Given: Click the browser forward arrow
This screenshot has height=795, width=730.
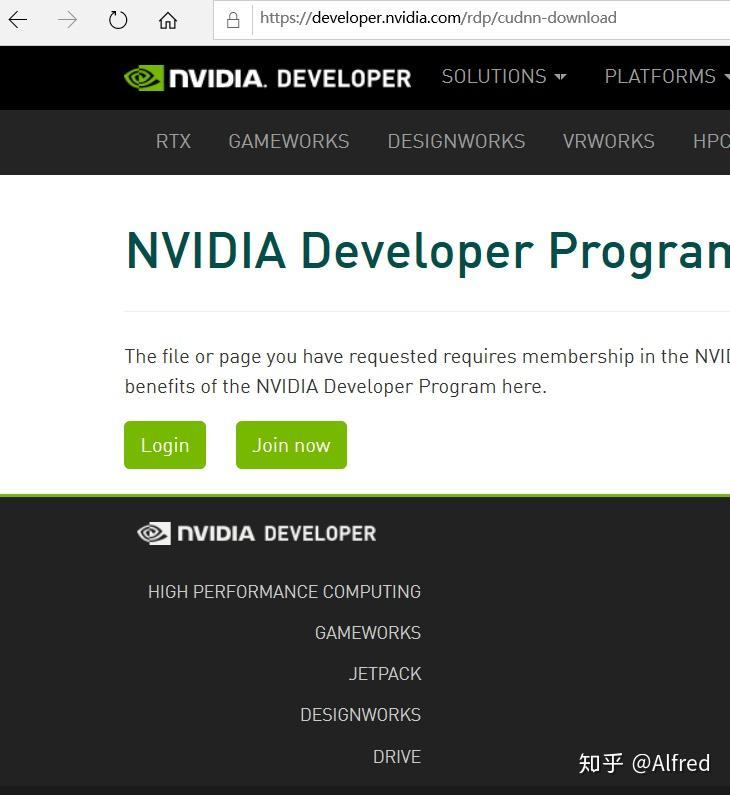Looking at the screenshot, I should [67, 20].
